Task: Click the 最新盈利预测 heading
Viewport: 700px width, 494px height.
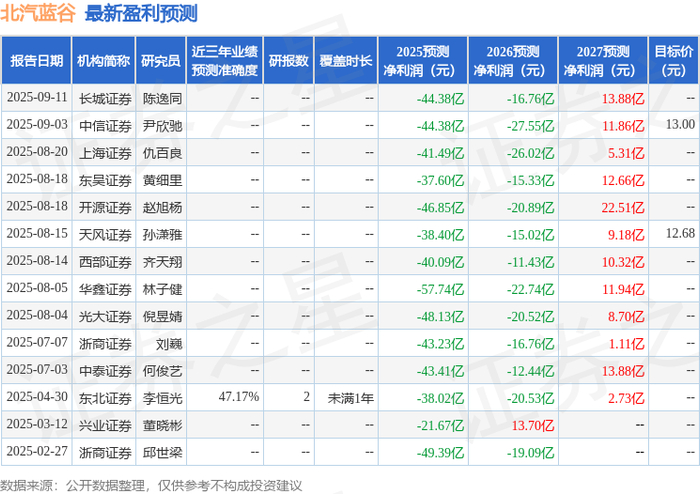Action: [141, 13]
